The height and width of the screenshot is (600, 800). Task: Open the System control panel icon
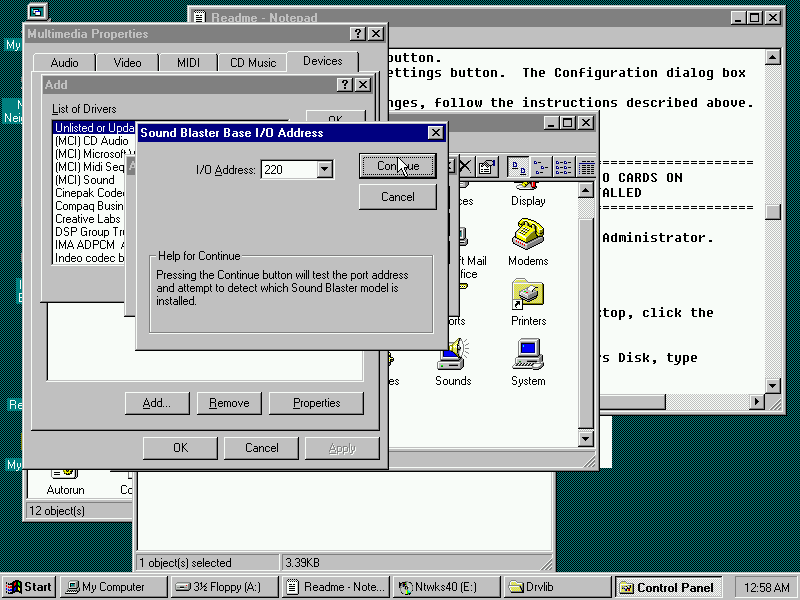coord(528,361)
